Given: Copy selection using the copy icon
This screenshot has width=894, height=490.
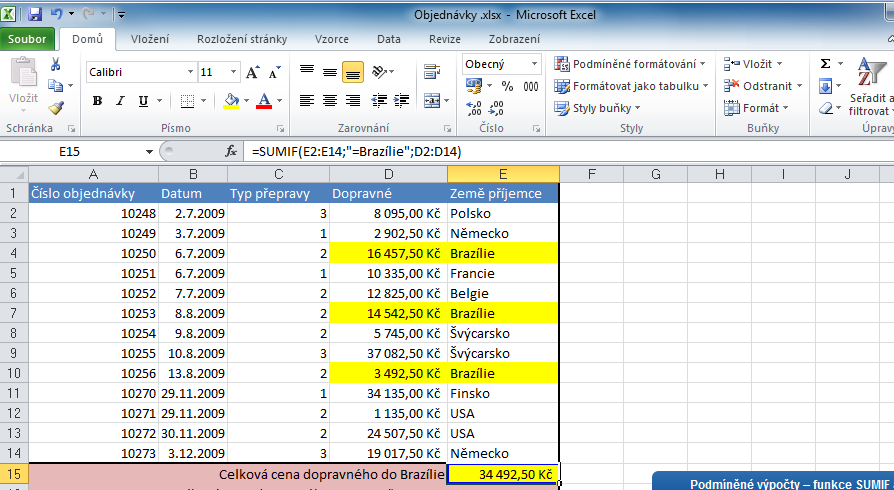Looking at the screenshot, I should click(x=55, y=86).
